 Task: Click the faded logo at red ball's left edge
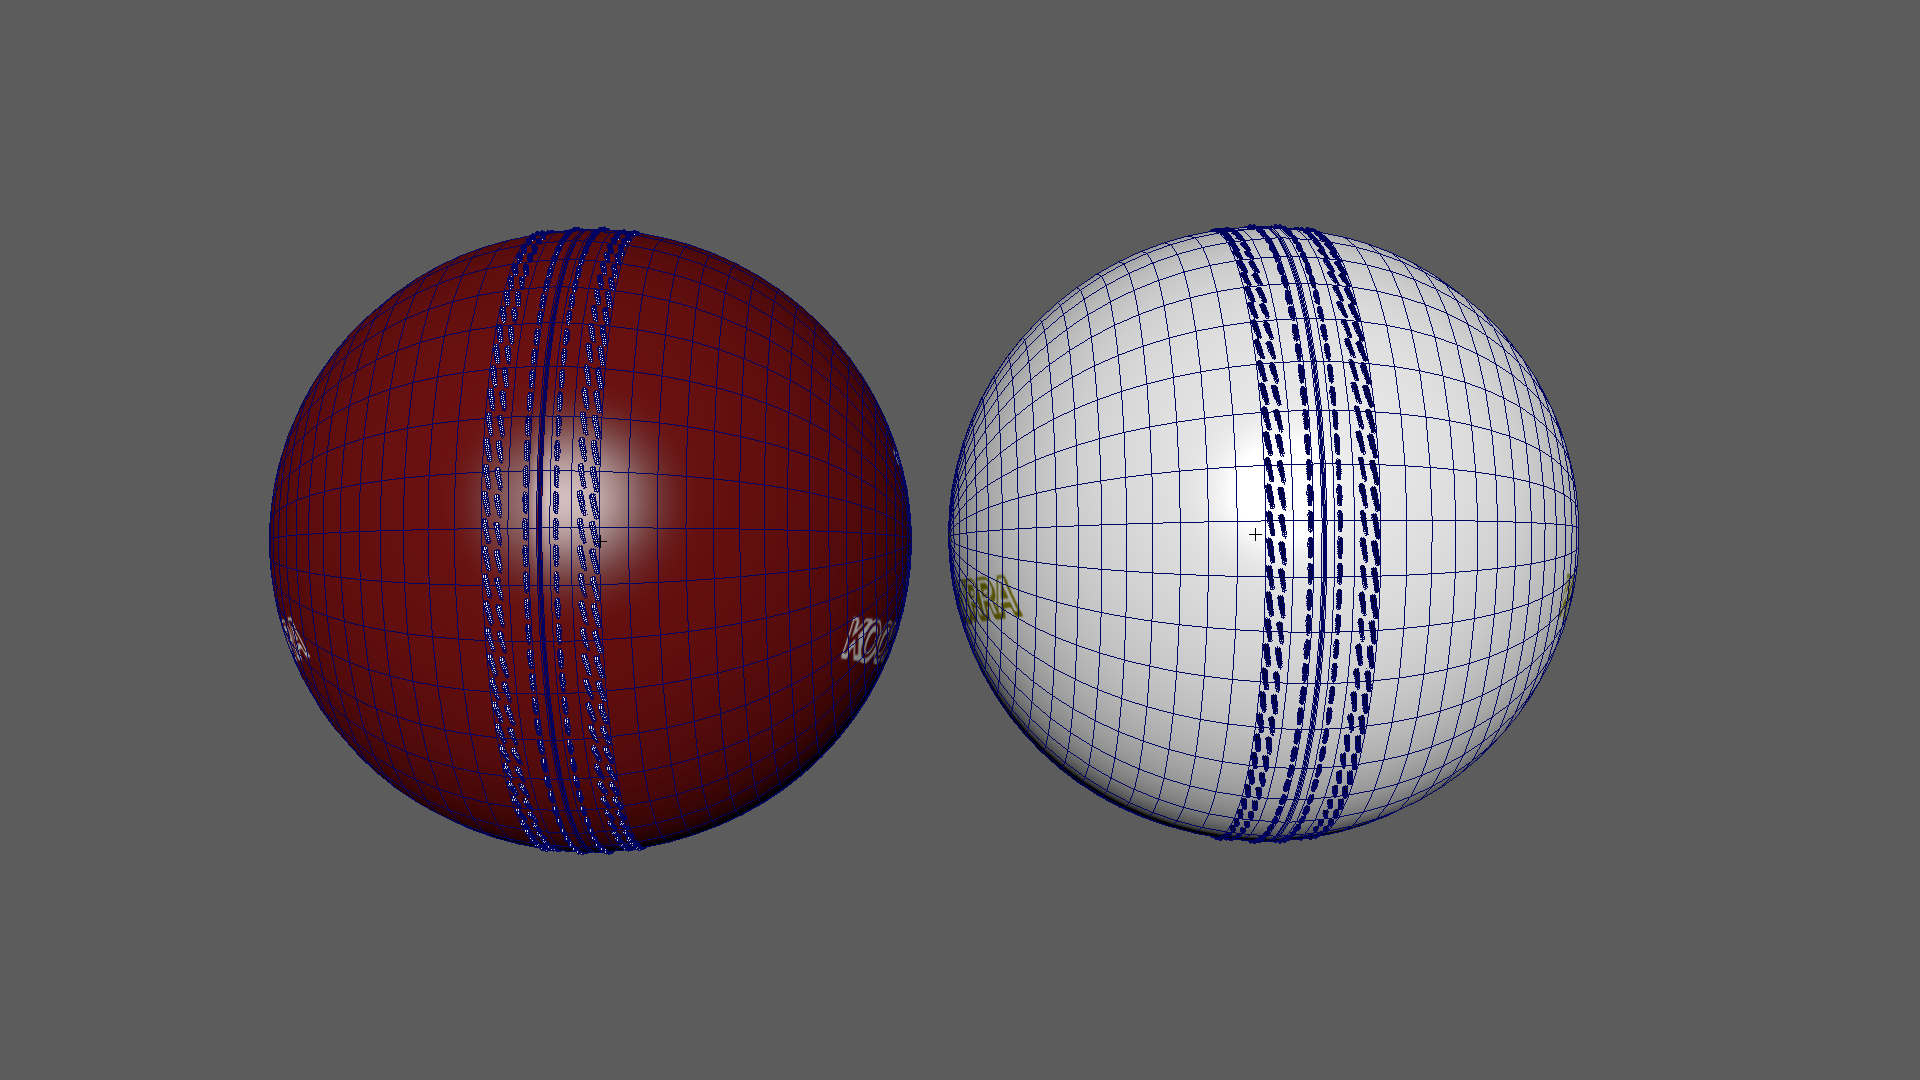pyautogui.click(x=295, y=638)
